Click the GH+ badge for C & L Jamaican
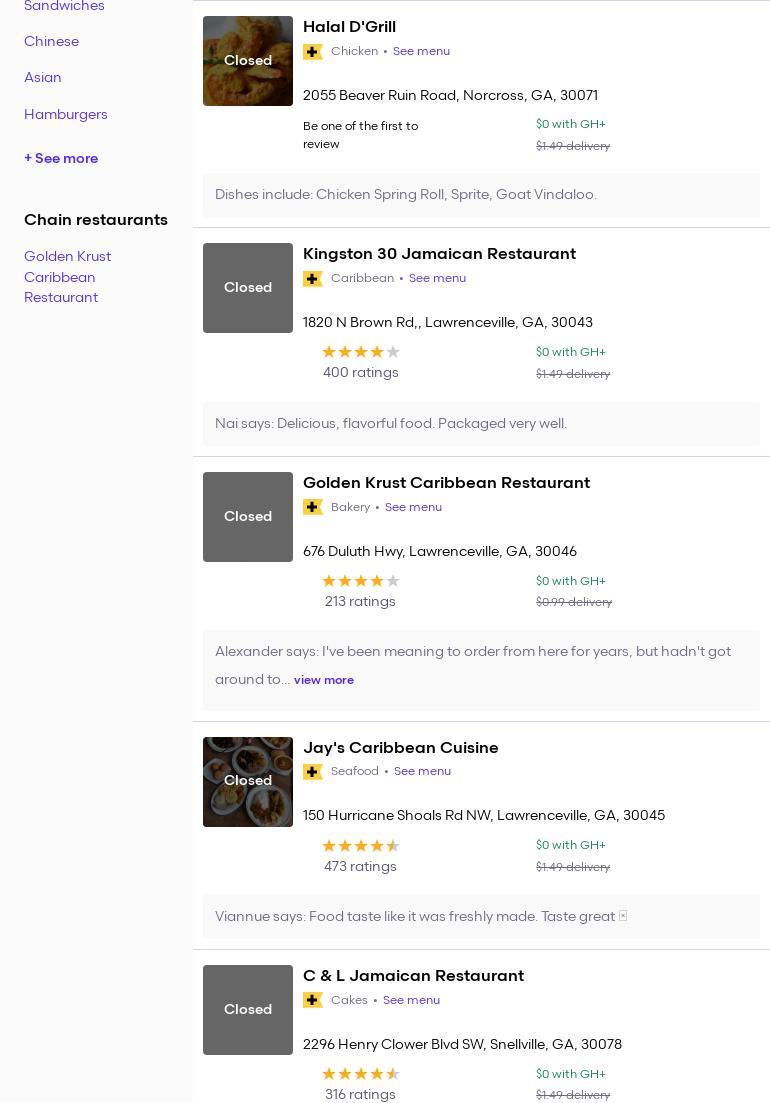Image resolution: width=770 pixels, height=1103 pixels. click(x=313, y=1000)
